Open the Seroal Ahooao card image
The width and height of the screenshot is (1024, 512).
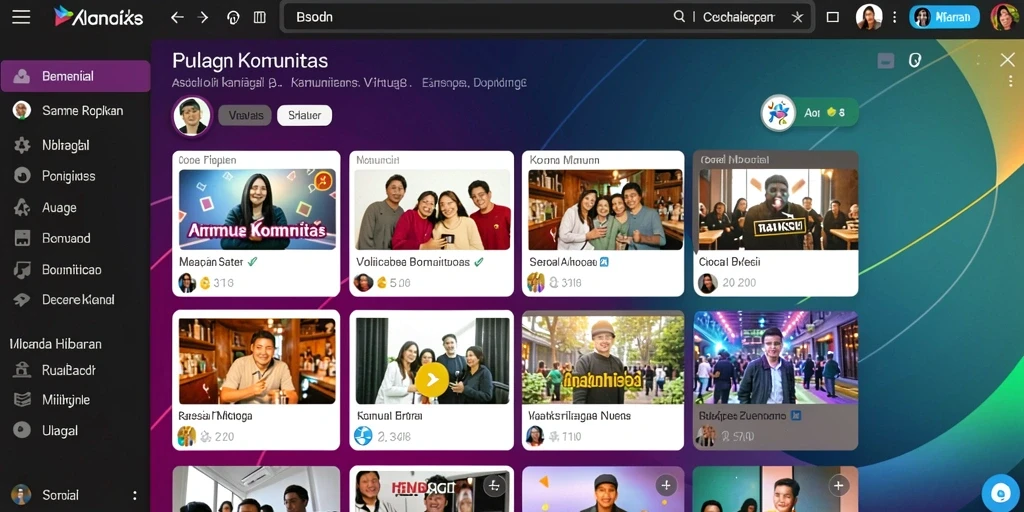(x=605, y=210)
